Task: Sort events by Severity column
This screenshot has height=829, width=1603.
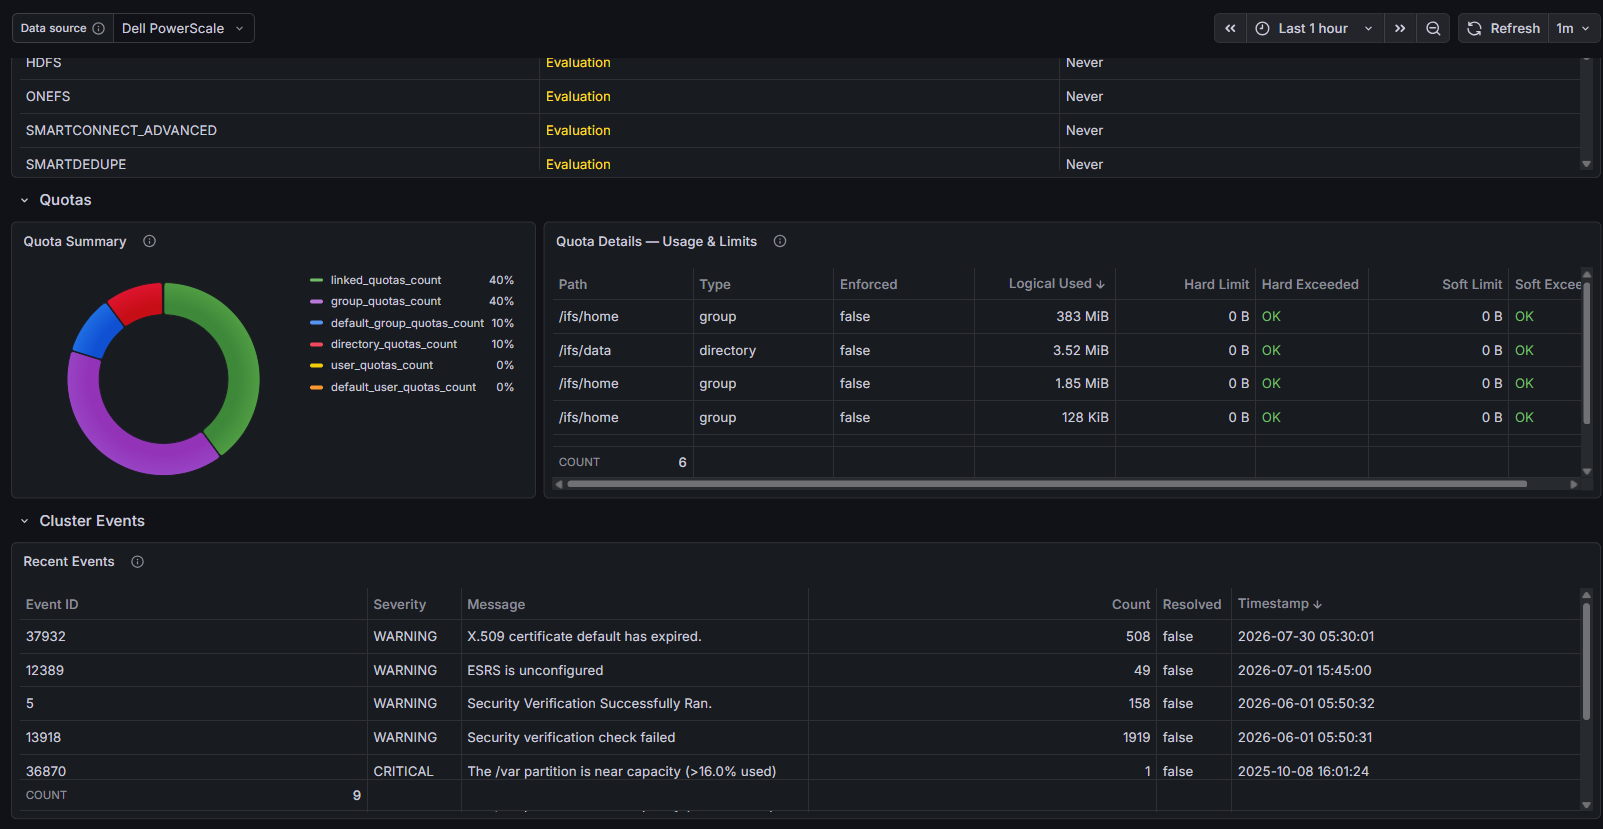Action: (x=400, y=604)
